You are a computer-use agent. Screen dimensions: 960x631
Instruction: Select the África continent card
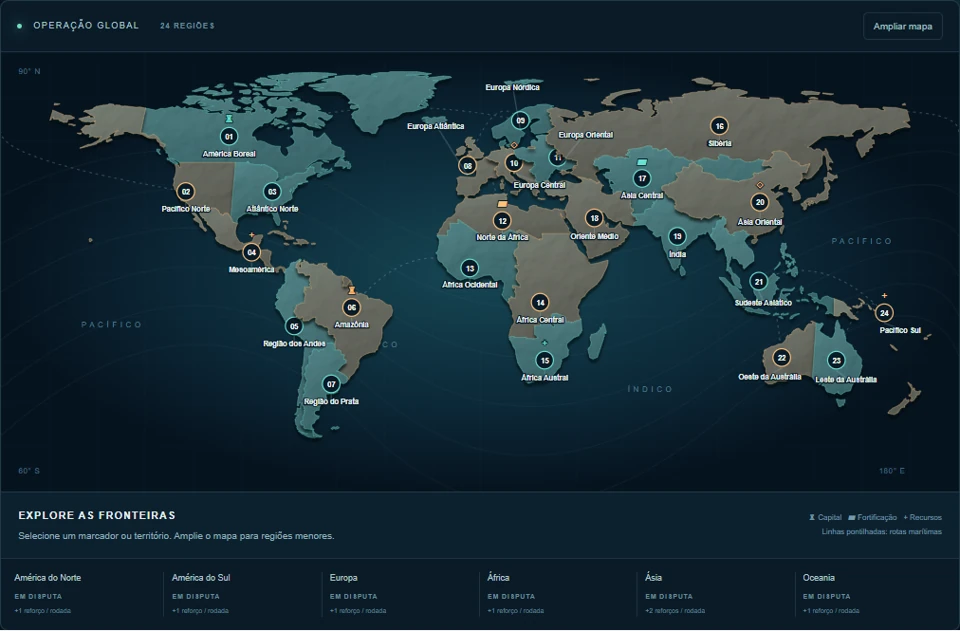[556, 593]
